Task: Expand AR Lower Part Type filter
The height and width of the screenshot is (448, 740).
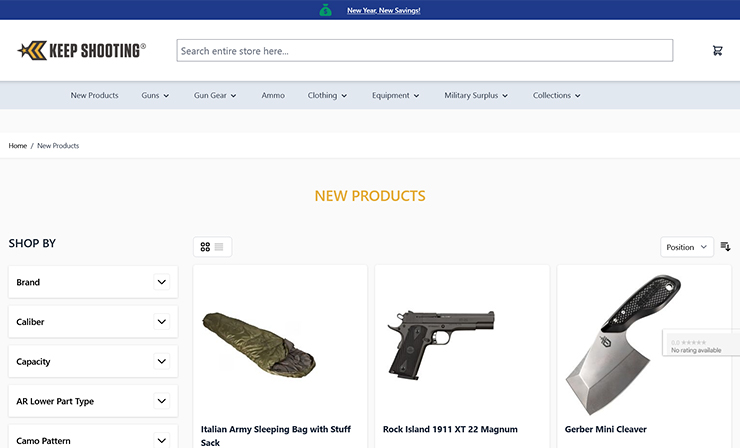Action: 161,401
